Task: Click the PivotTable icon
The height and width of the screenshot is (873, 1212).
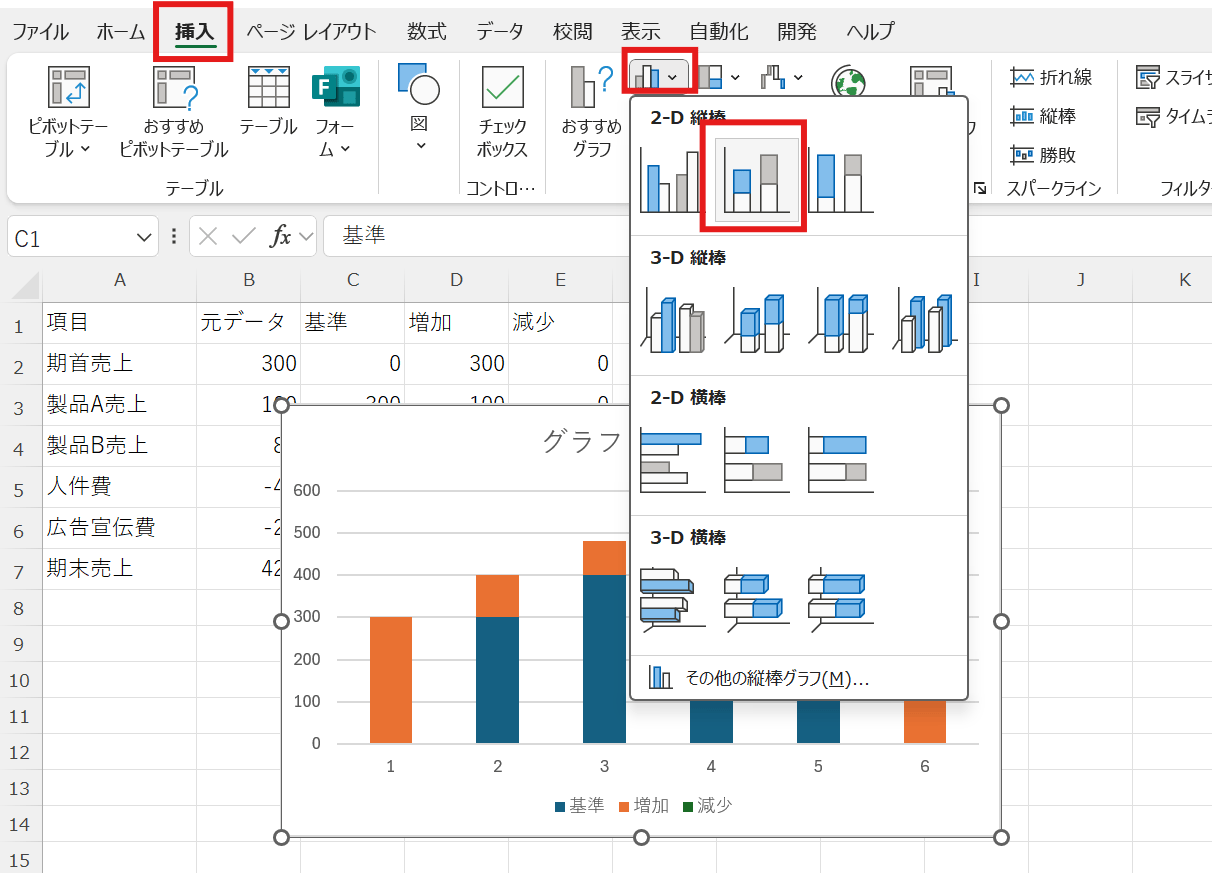Action: coord(69,88)
